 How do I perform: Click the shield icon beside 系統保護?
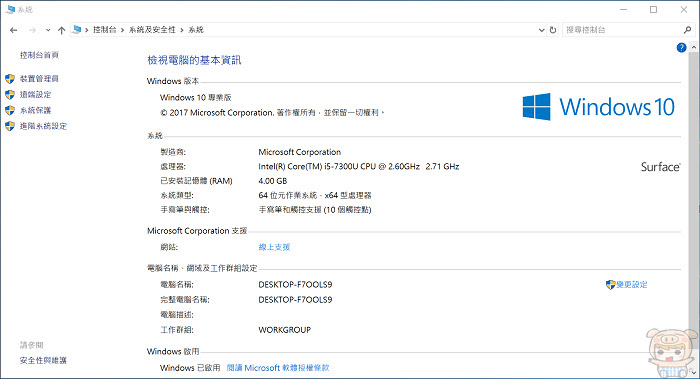pos(10,110)
